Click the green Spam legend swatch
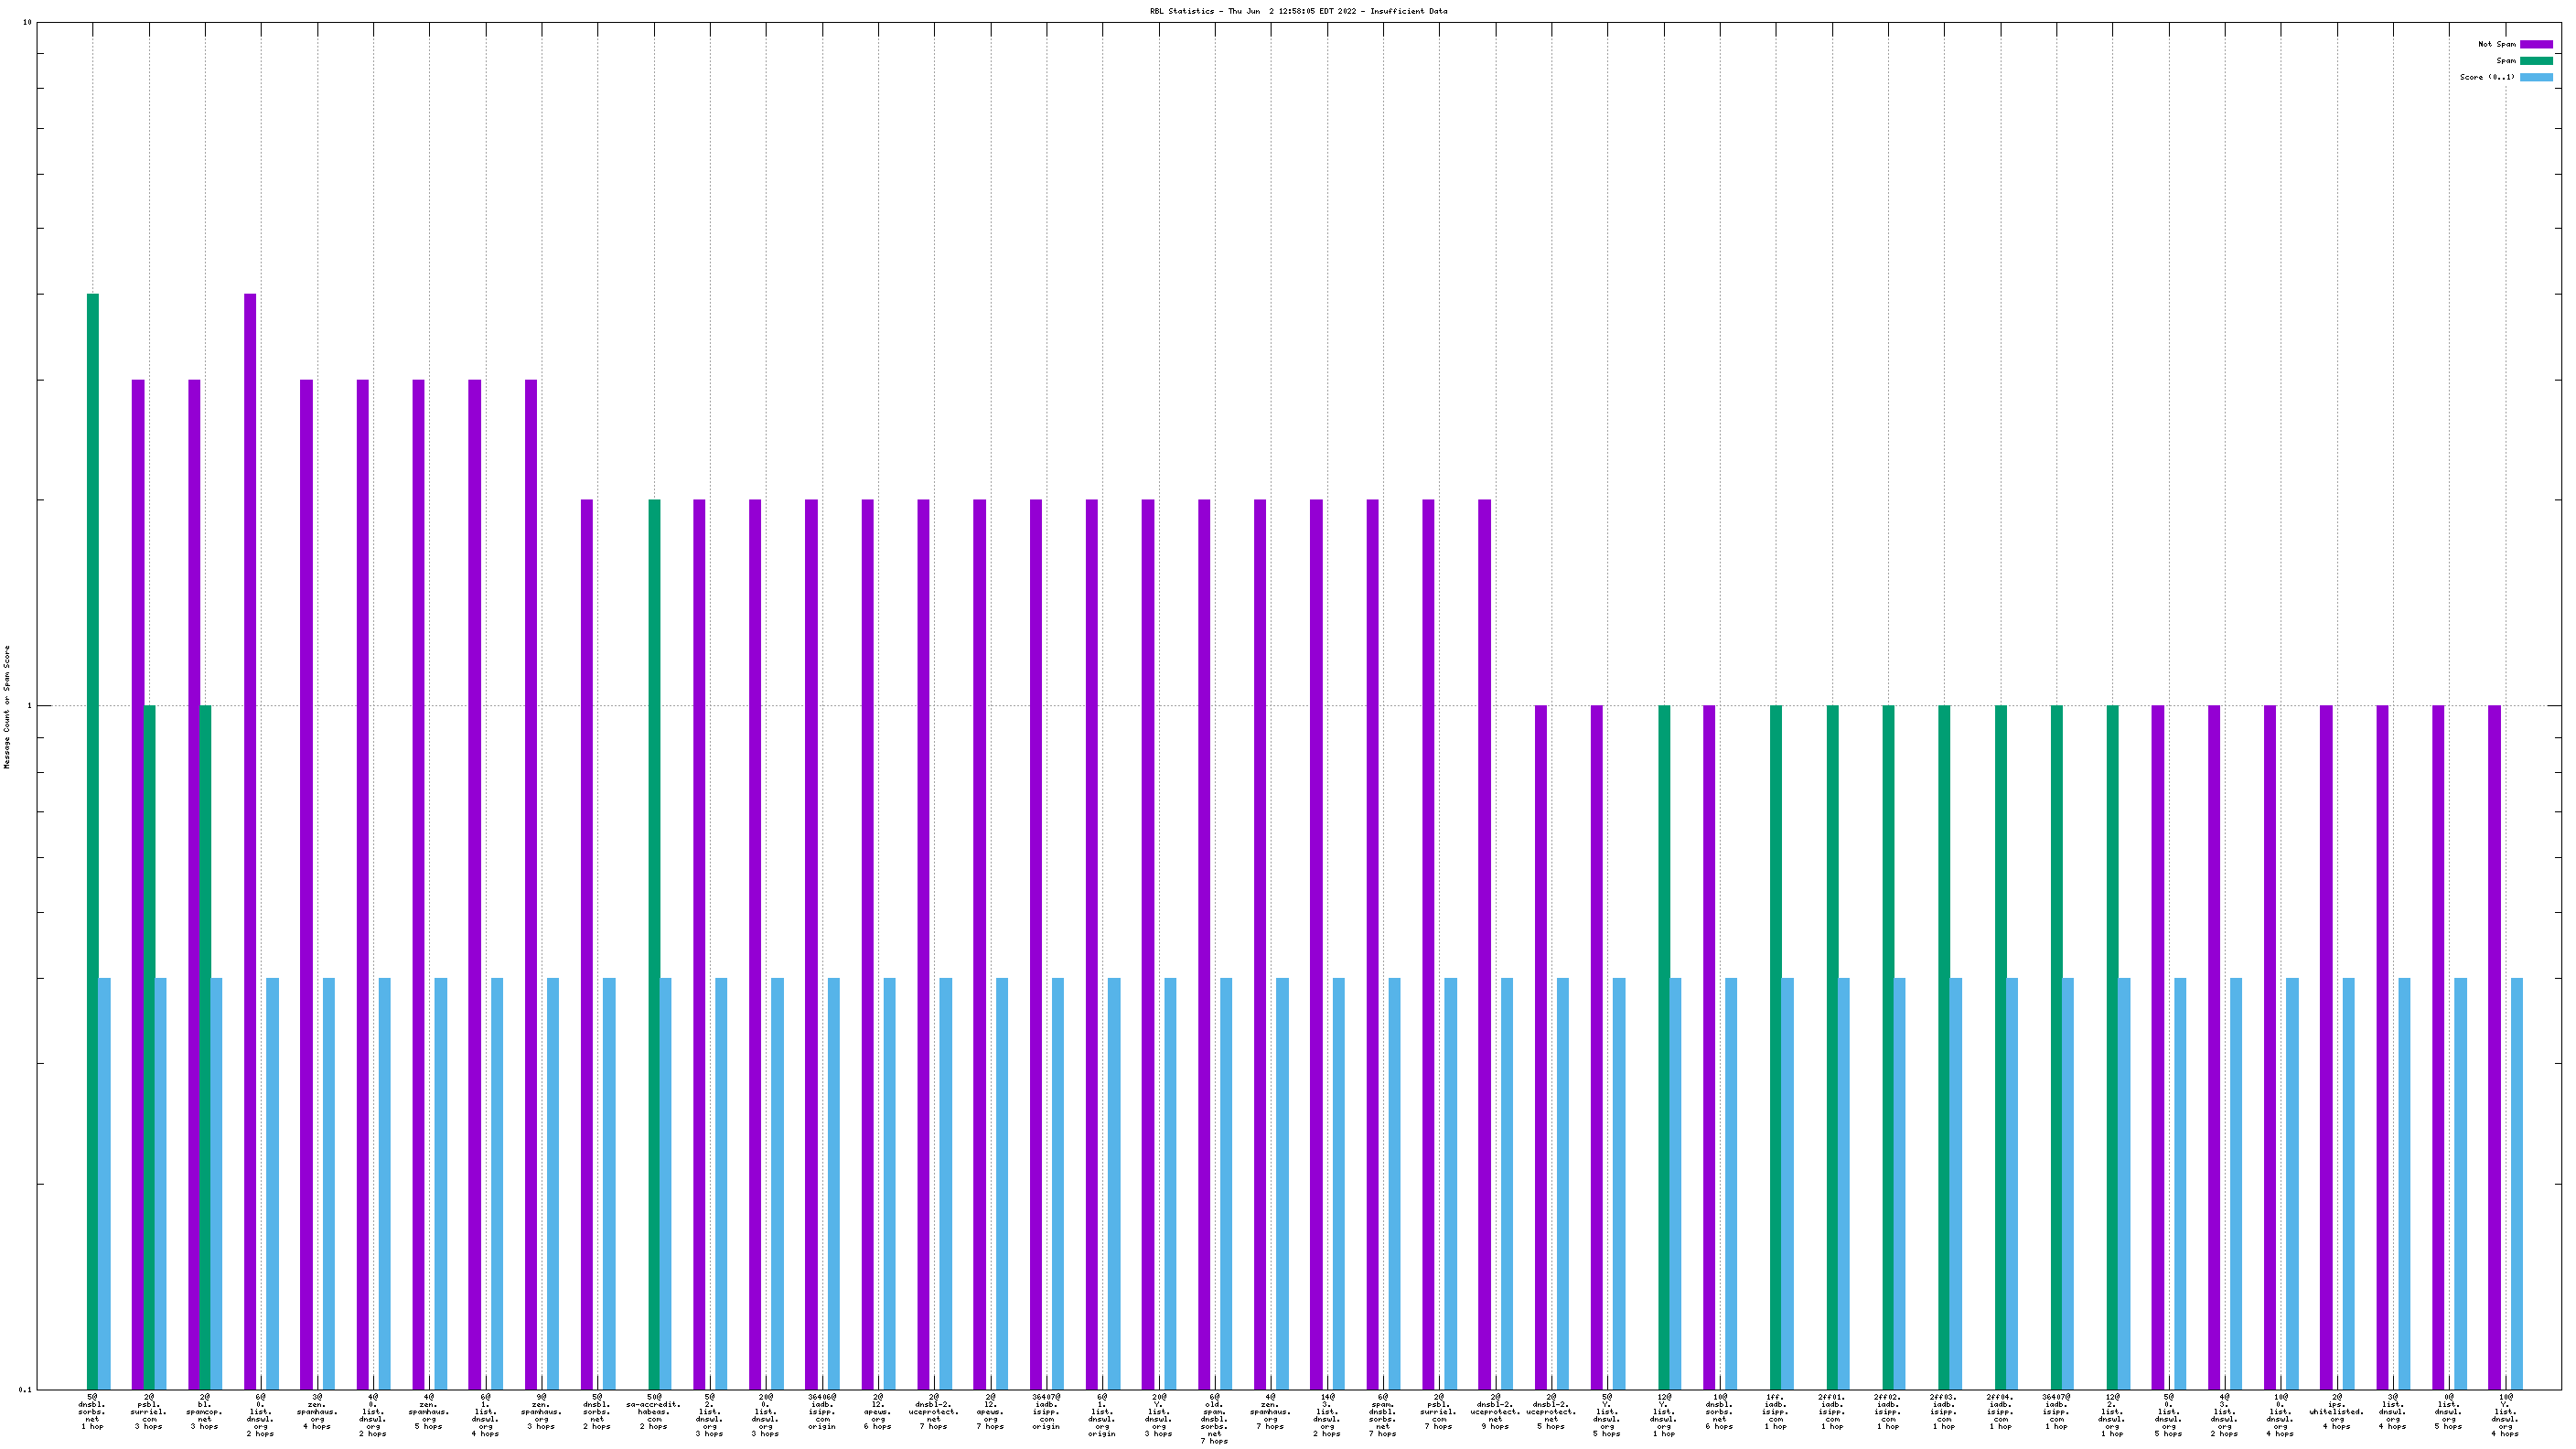The height and width of the screenshot is (1449, 2576). [x=2535, y=61]
